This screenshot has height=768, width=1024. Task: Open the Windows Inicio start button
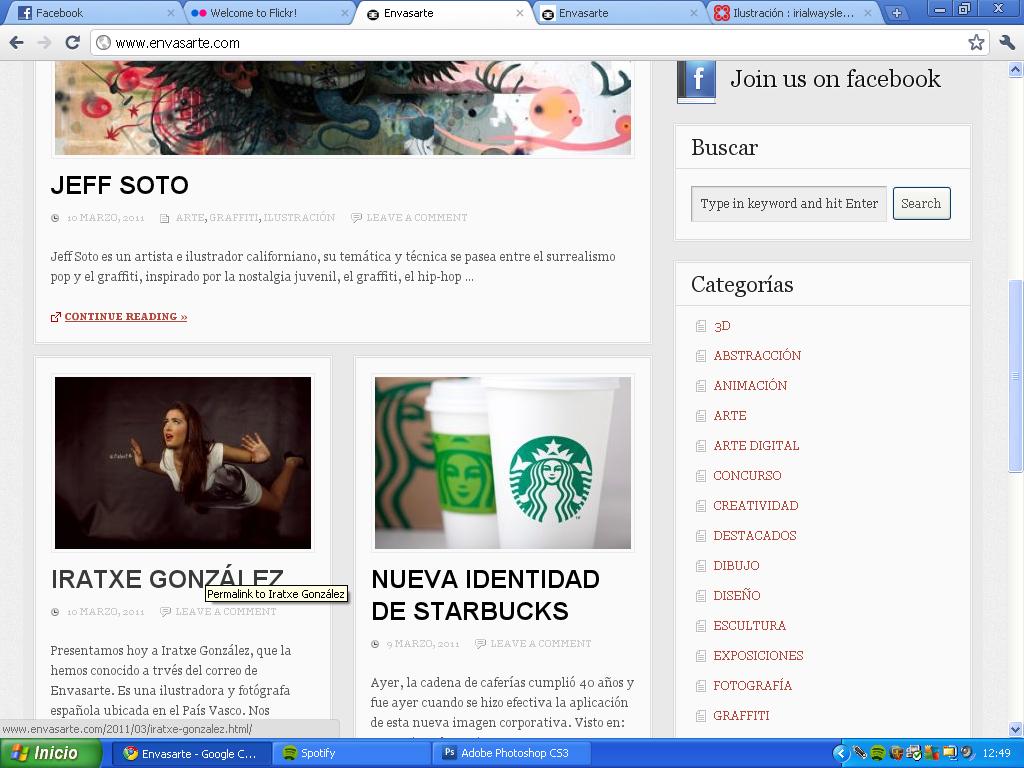(50, 754)
